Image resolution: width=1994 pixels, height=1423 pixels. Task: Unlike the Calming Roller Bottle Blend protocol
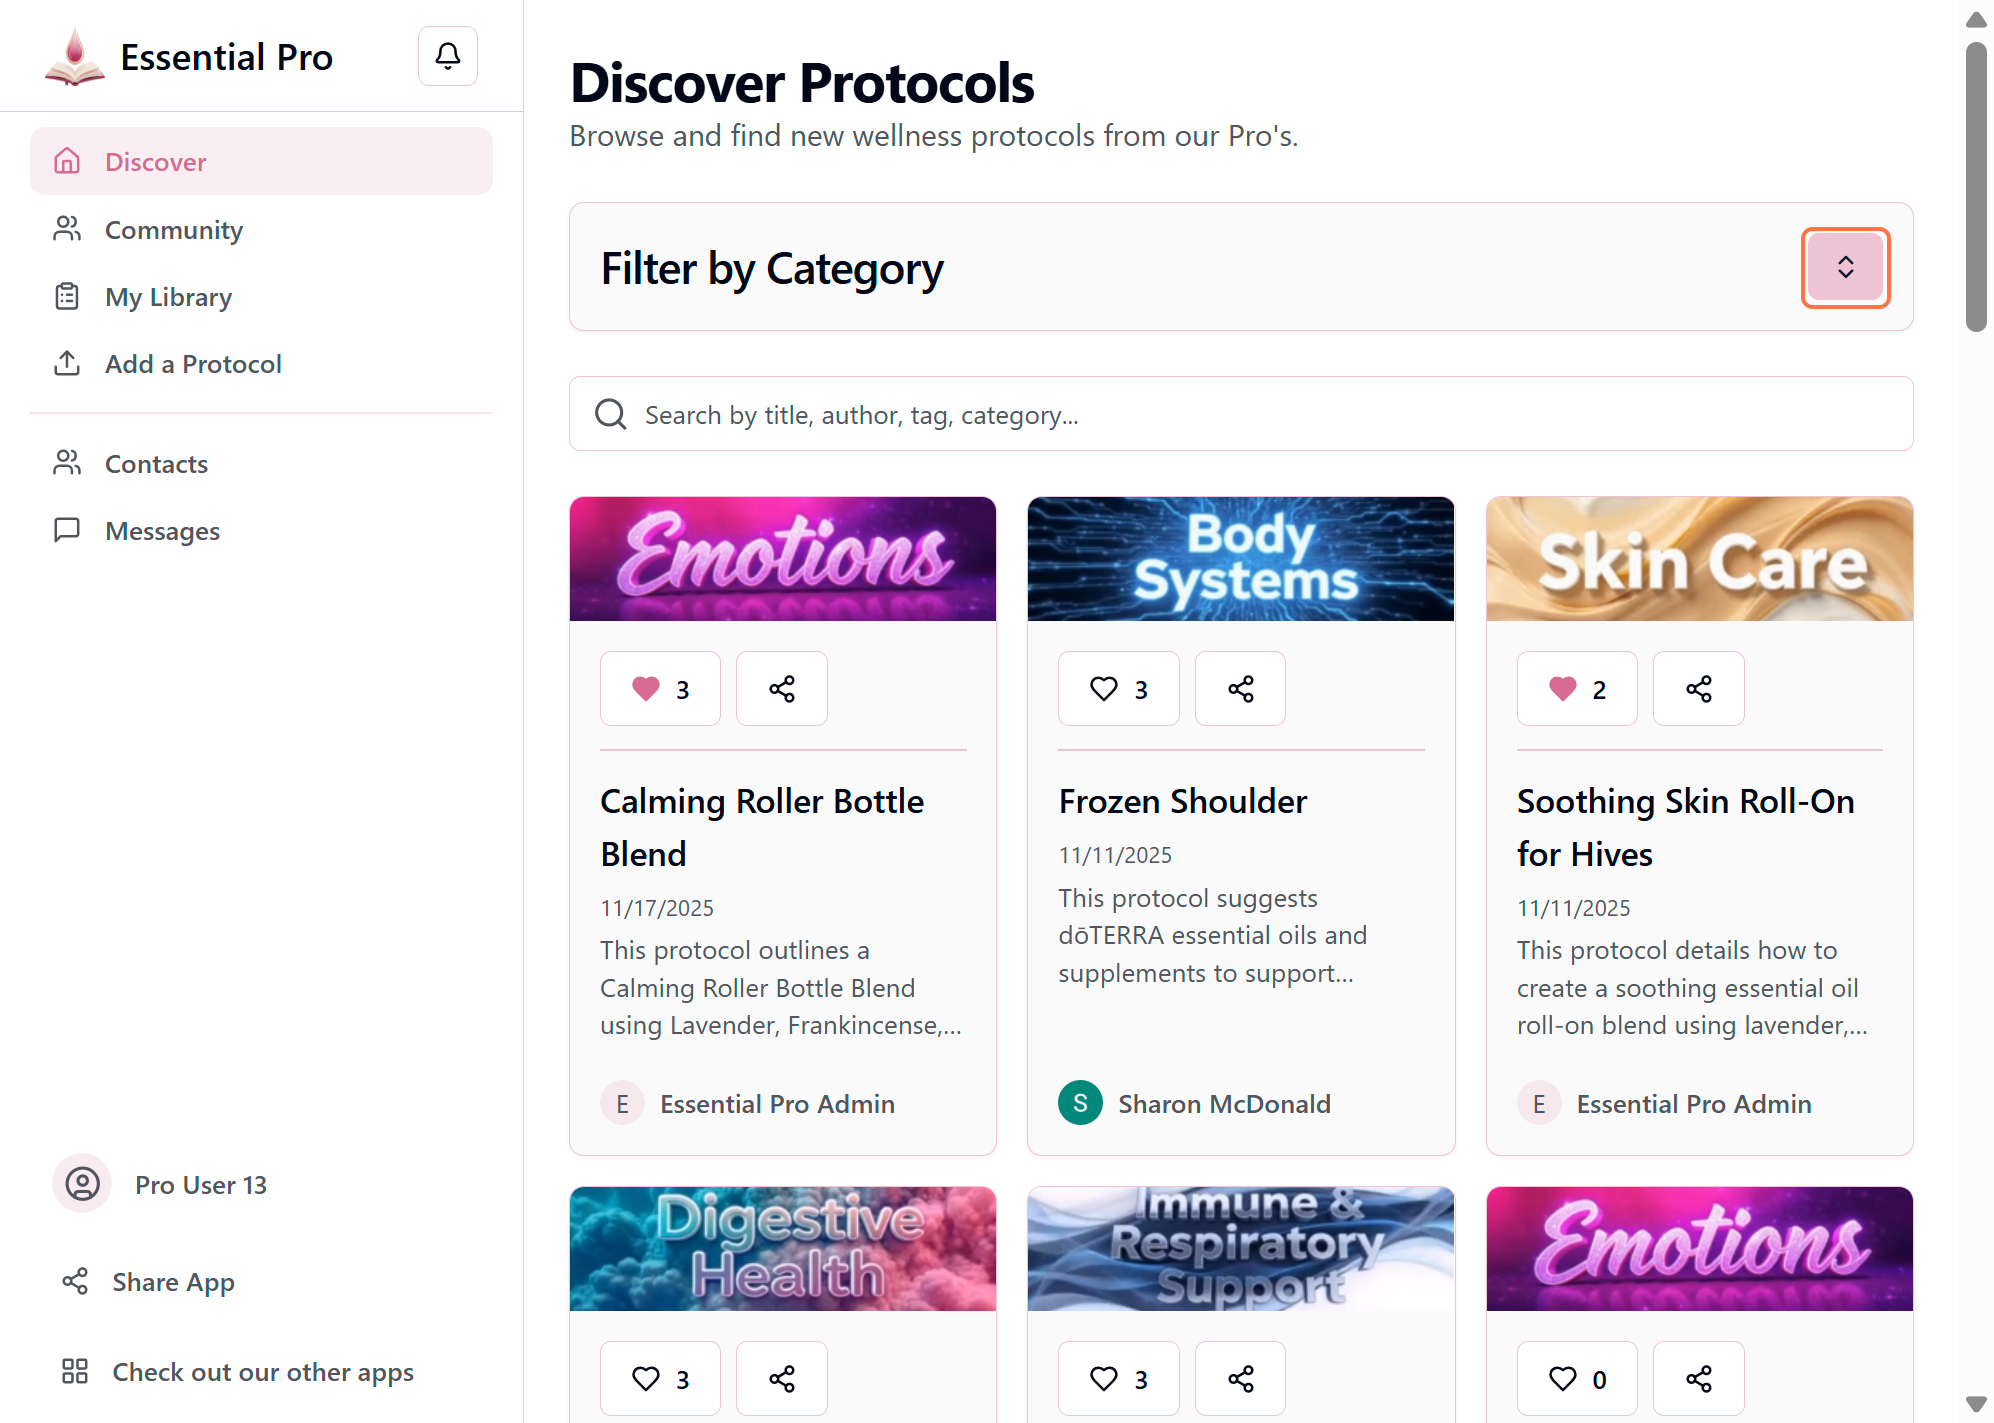(659, 689)
